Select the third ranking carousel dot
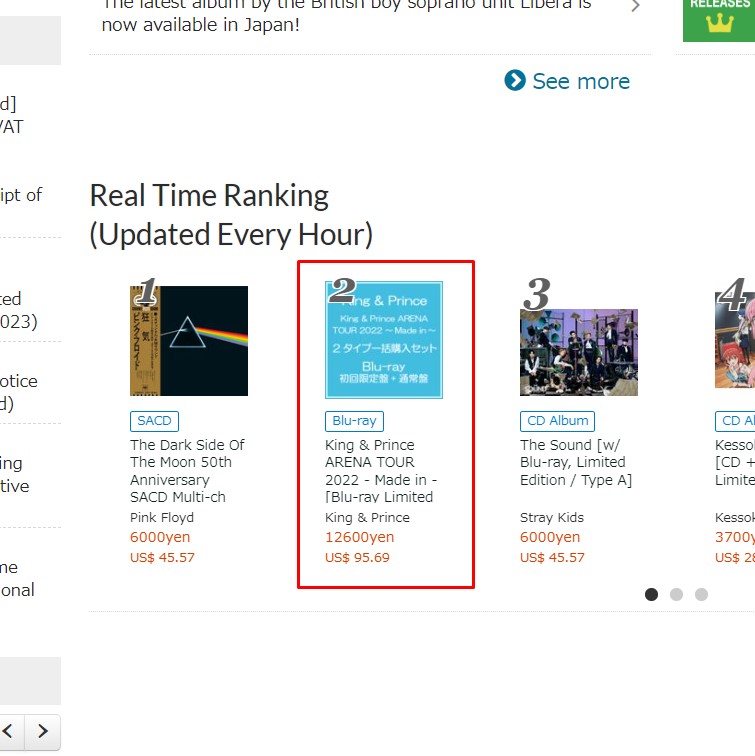 pos(701,594)
